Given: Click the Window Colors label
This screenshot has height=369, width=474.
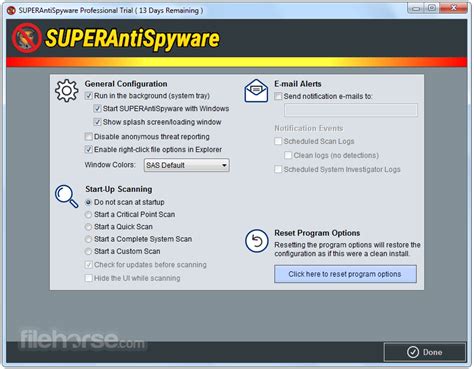Looking at the screenshot, I should [x=110, y=165].
